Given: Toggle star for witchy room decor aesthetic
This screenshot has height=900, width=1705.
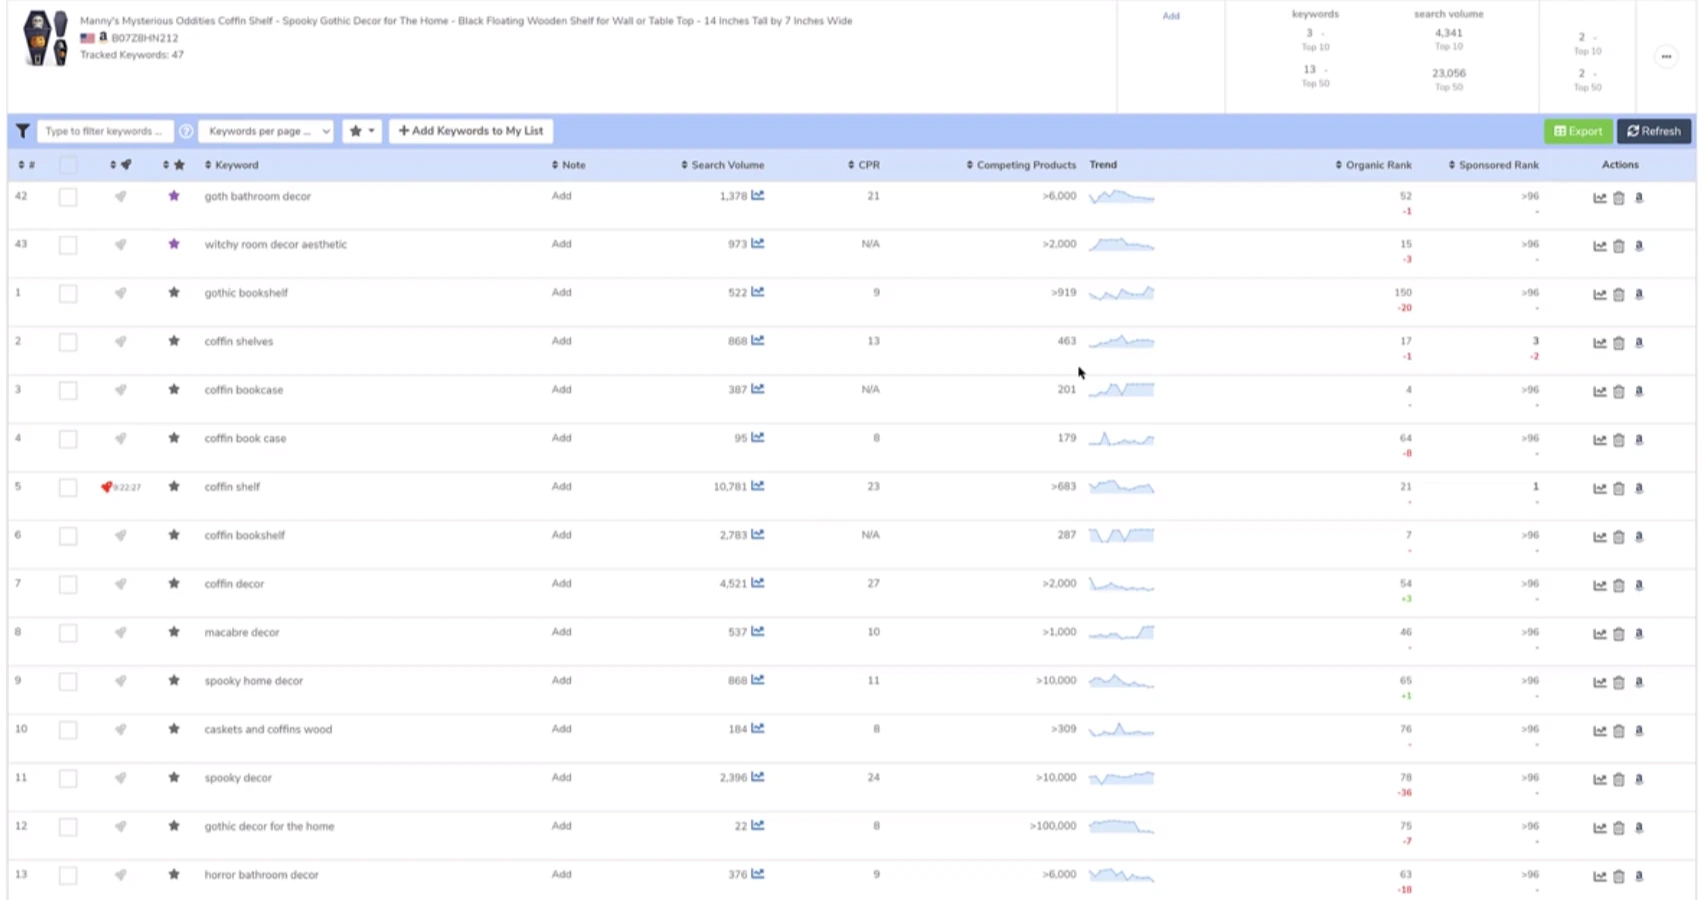Looking at the screenshot, I should pos(174,244).
